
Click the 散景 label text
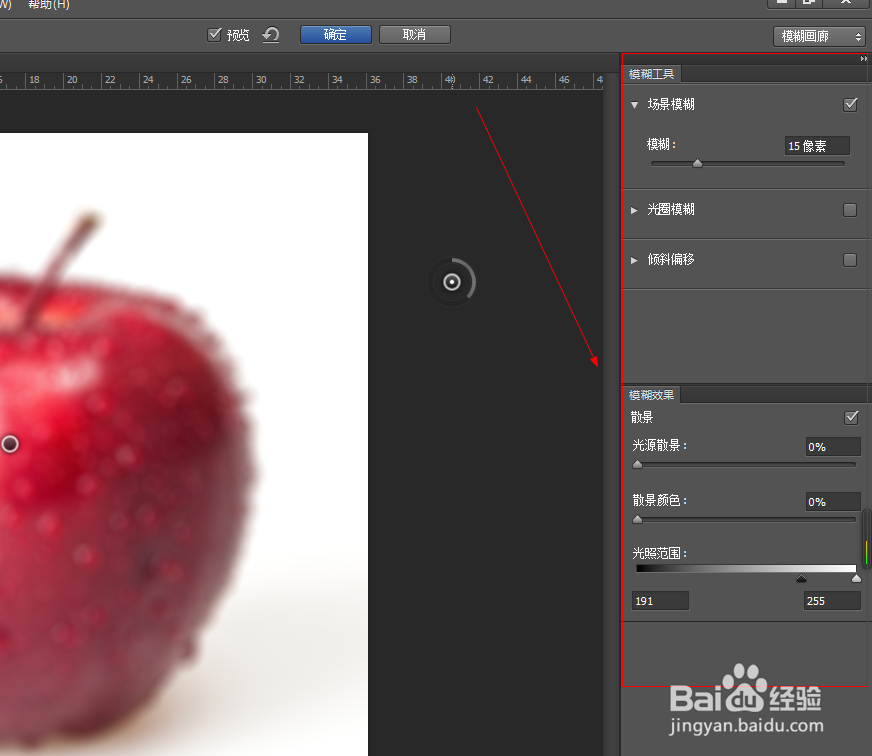pos(642,417)
